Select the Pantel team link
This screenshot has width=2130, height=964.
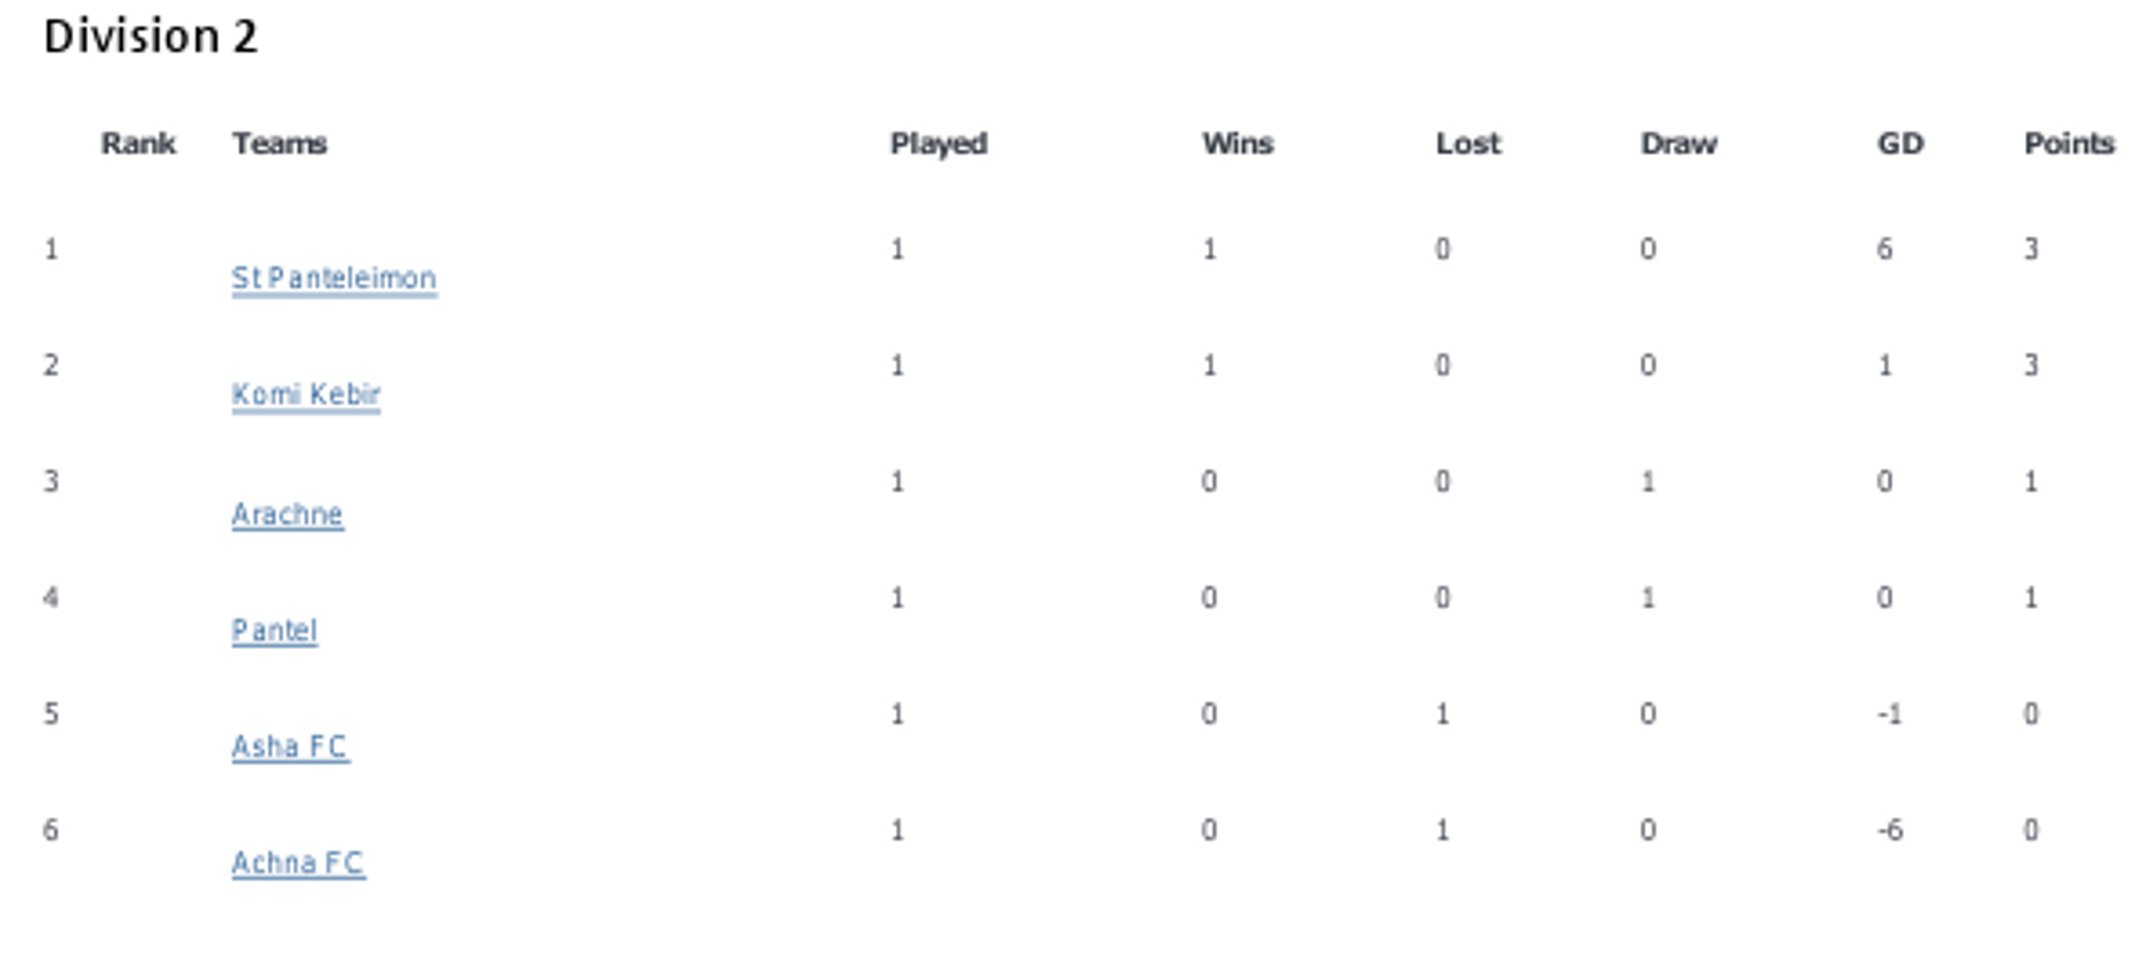tap(274, 630)
